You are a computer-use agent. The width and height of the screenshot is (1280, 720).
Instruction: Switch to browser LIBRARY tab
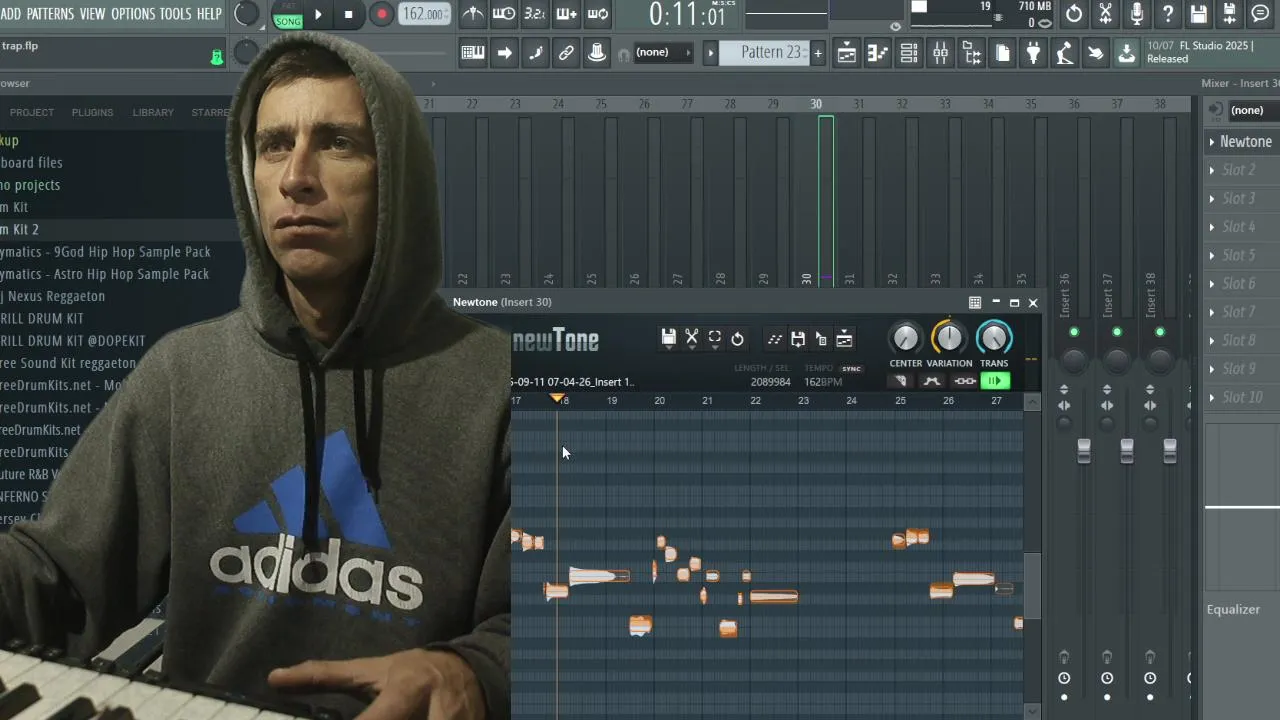pos(153,112)
